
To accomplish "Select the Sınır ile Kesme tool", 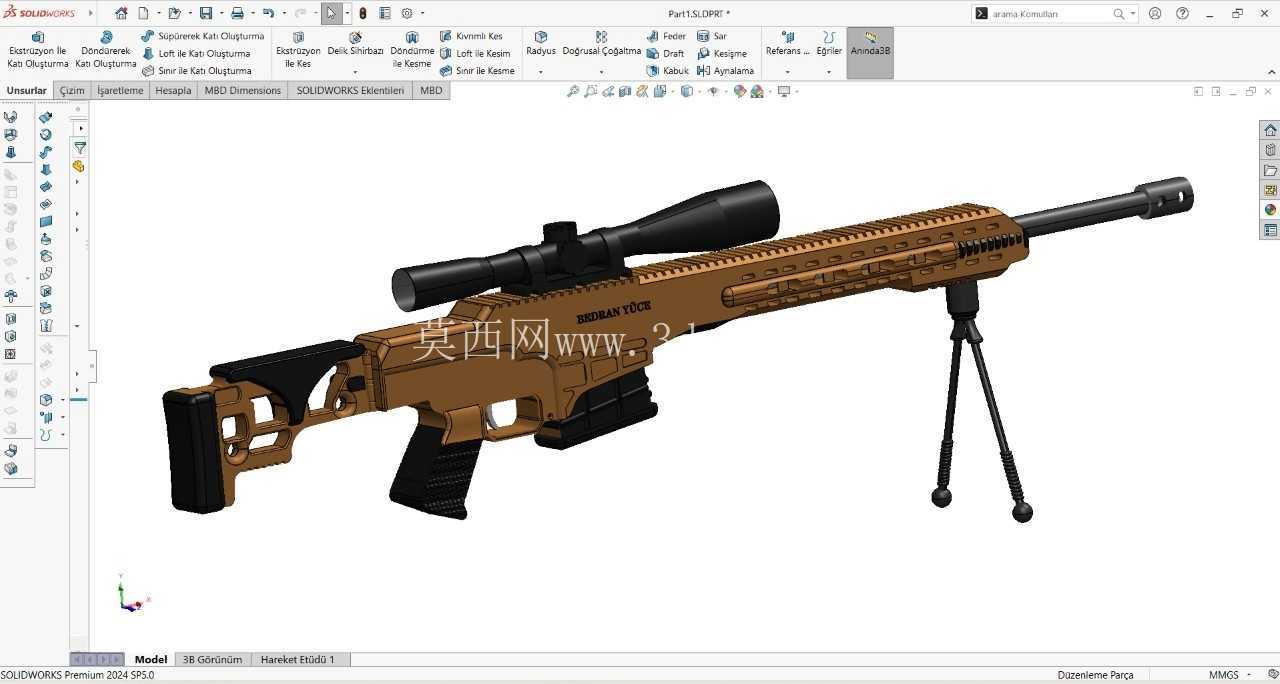I will (x=477, y=71).
